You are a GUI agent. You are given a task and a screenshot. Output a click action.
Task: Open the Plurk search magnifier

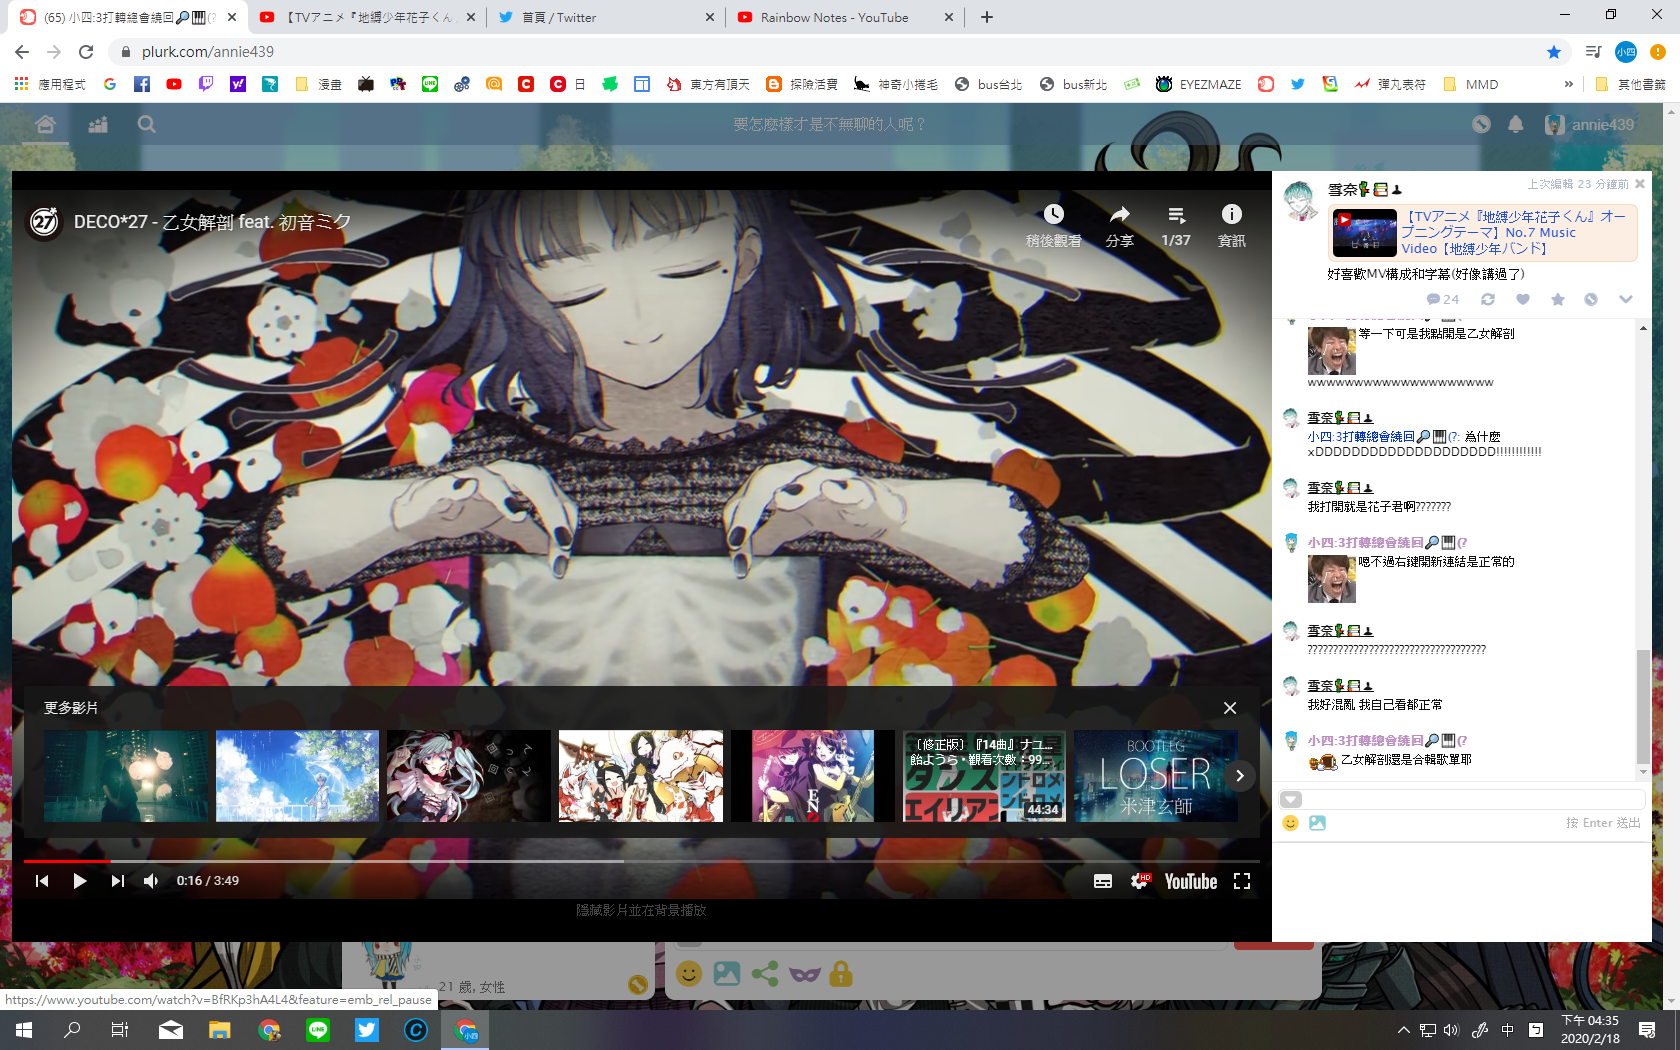coord(147,124)
